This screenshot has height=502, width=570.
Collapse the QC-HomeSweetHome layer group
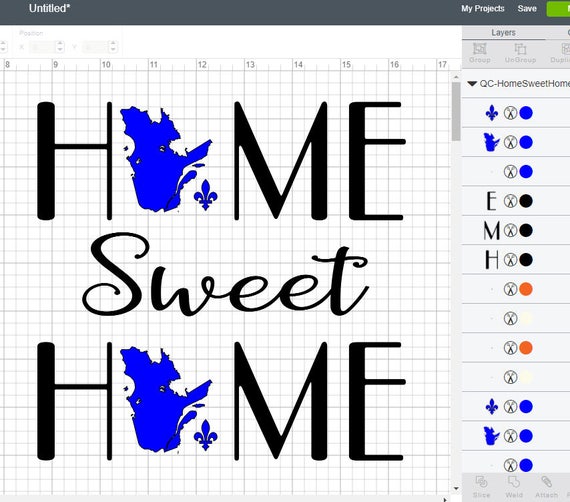click(x=472, y=84)
